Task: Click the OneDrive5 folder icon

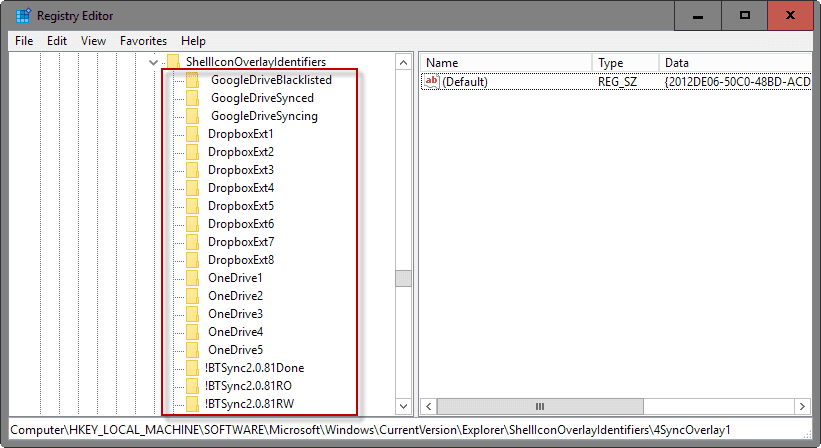Action: 192,350
